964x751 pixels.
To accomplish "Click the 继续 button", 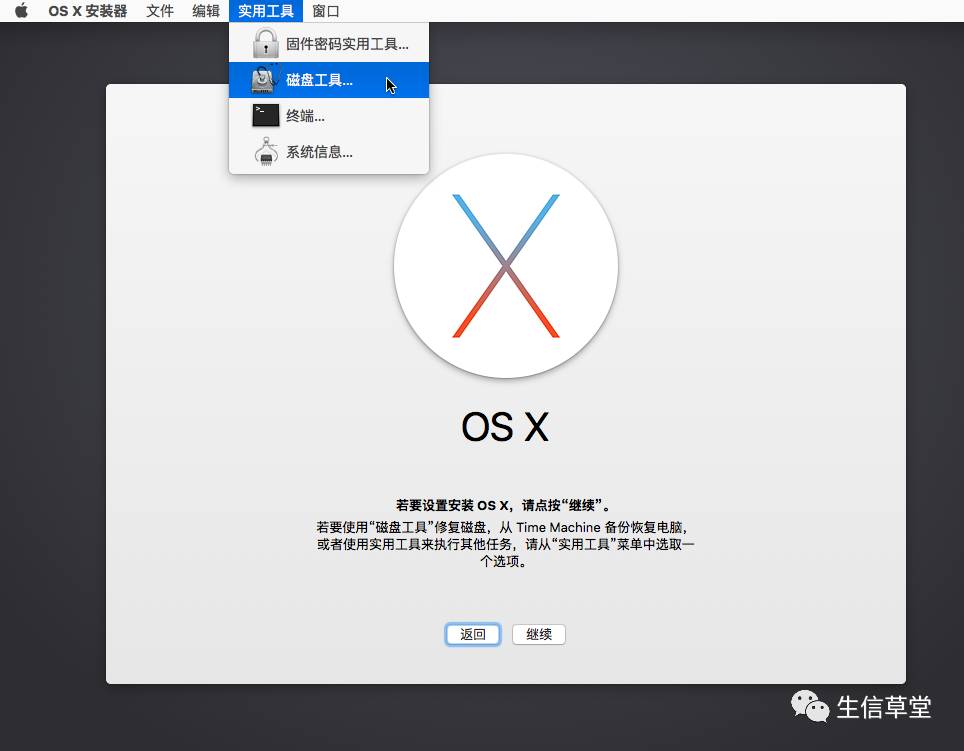I will 539,634.
